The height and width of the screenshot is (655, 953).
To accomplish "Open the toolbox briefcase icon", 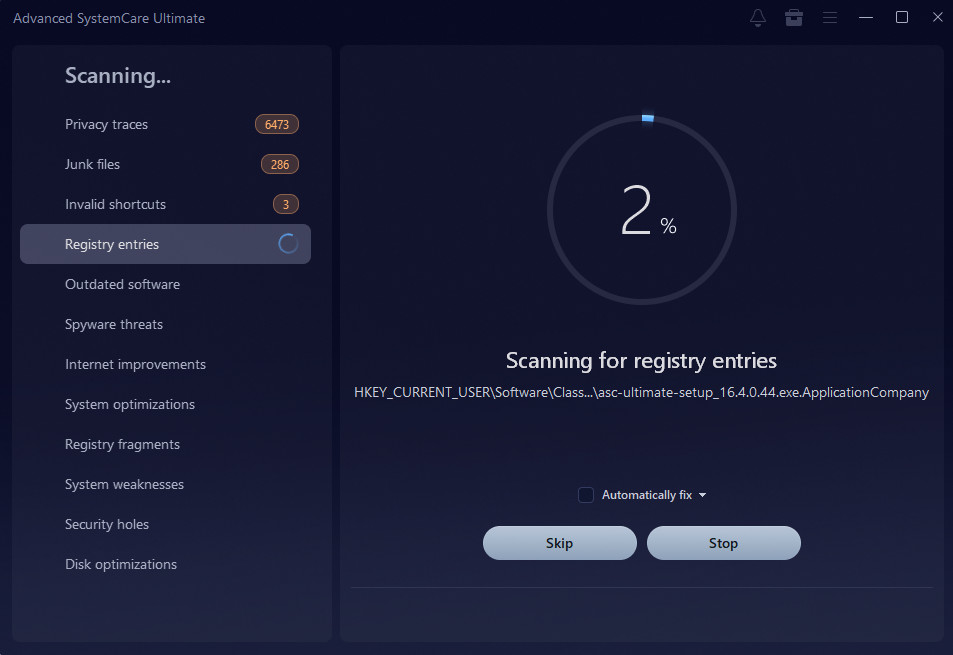I will [x=794, y=18].
